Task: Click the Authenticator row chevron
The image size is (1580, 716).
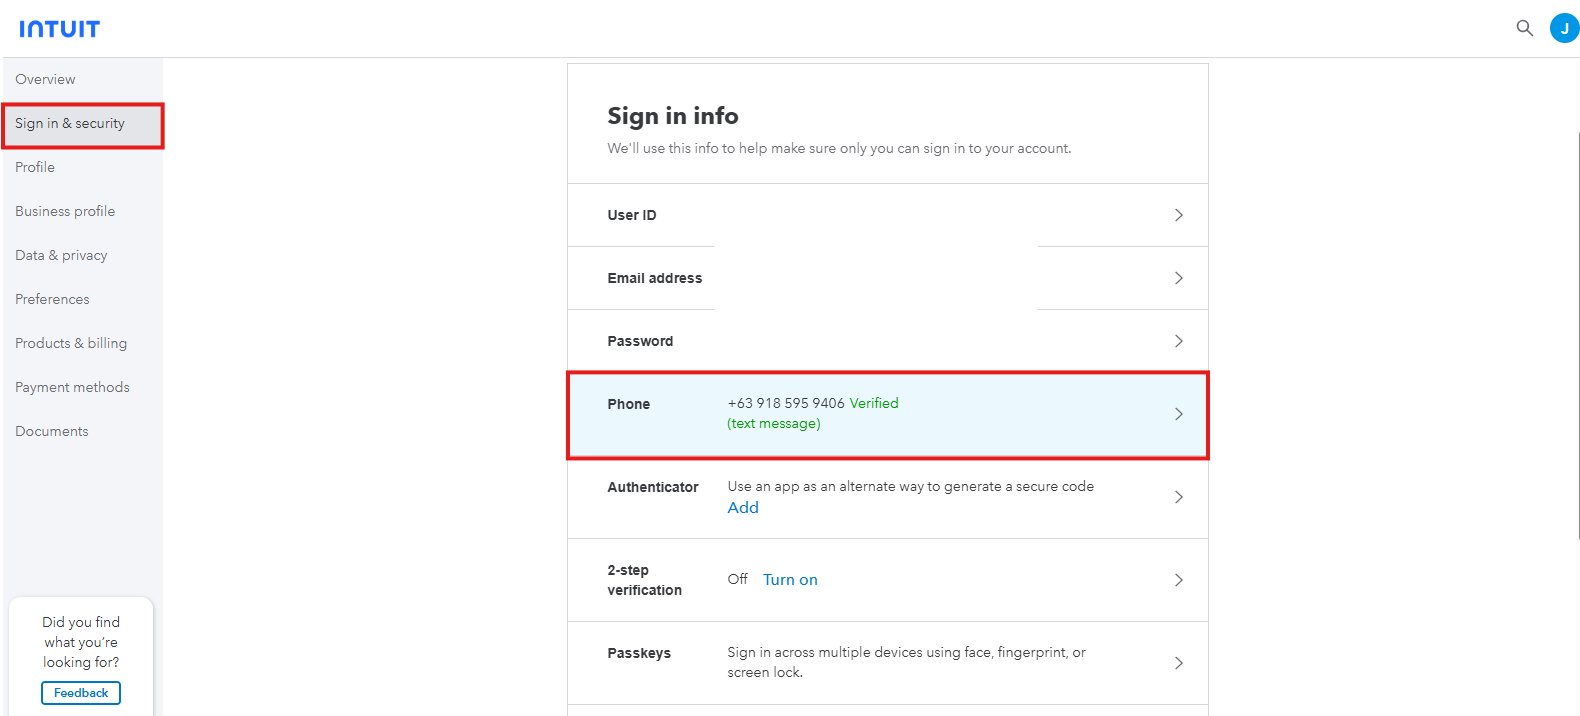Action: (1178, 497)
